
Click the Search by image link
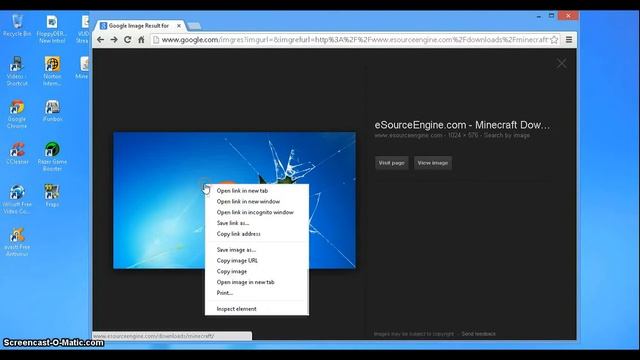pyautogui.click(x=507, y=135)
